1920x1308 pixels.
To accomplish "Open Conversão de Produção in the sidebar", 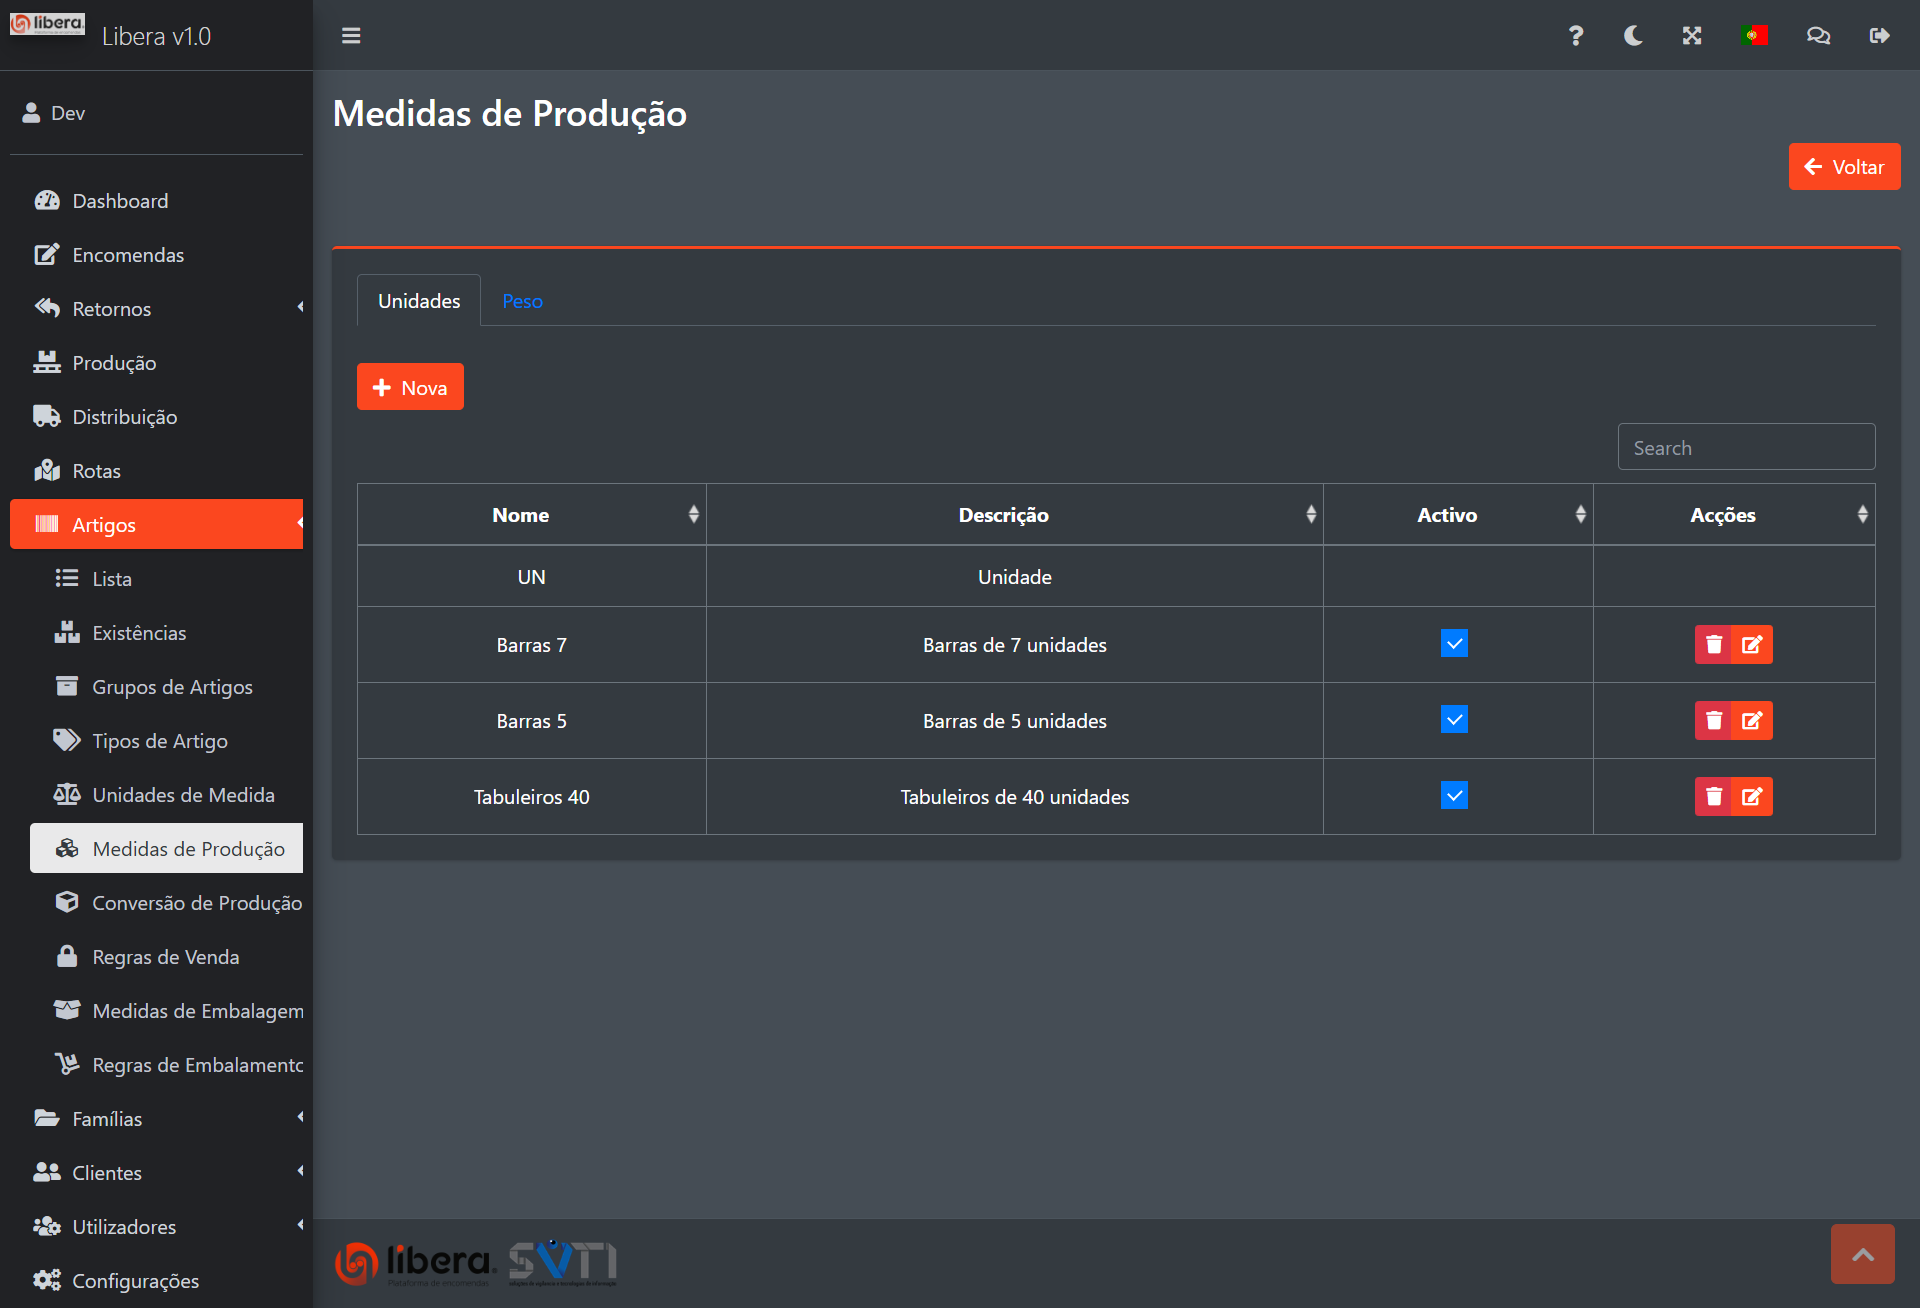I will click(x=197, y=903).
